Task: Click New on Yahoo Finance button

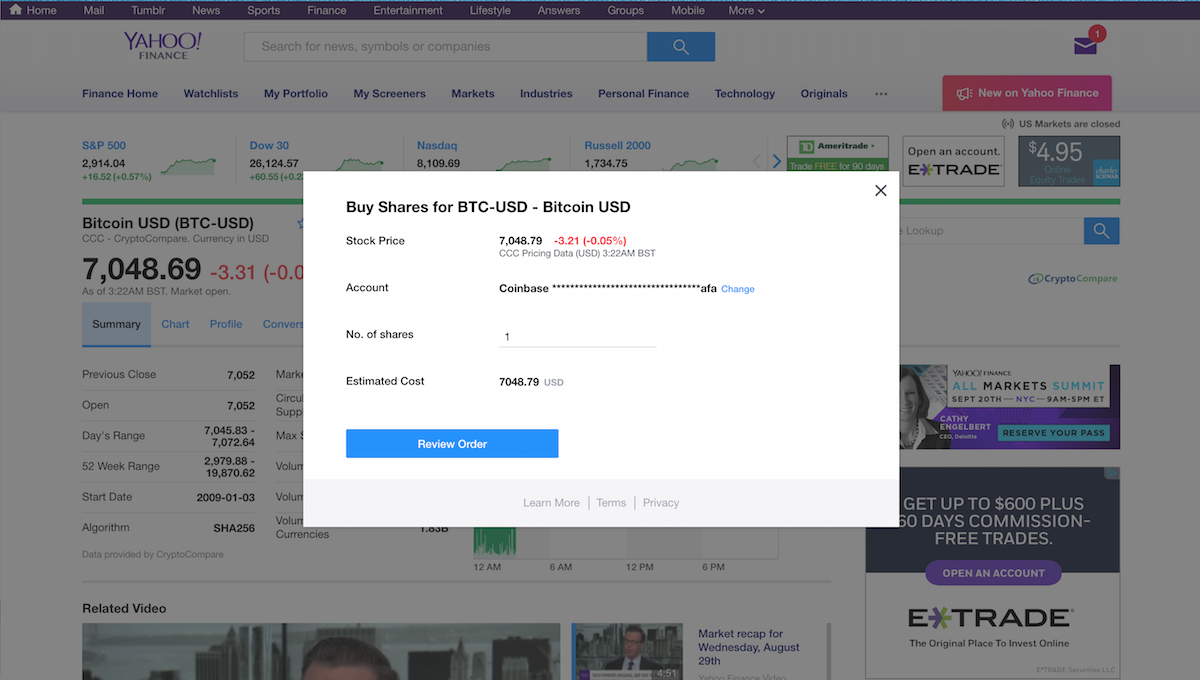Action: [x=1027, y=93]
